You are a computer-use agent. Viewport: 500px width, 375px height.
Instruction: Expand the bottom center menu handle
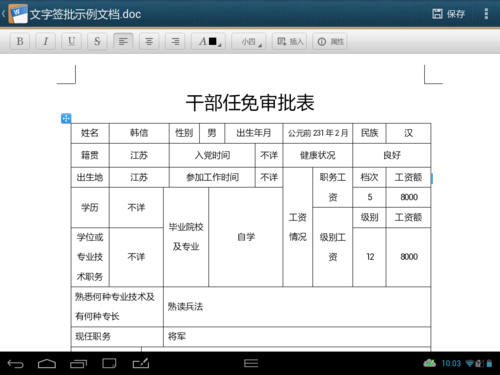point(251,363)
